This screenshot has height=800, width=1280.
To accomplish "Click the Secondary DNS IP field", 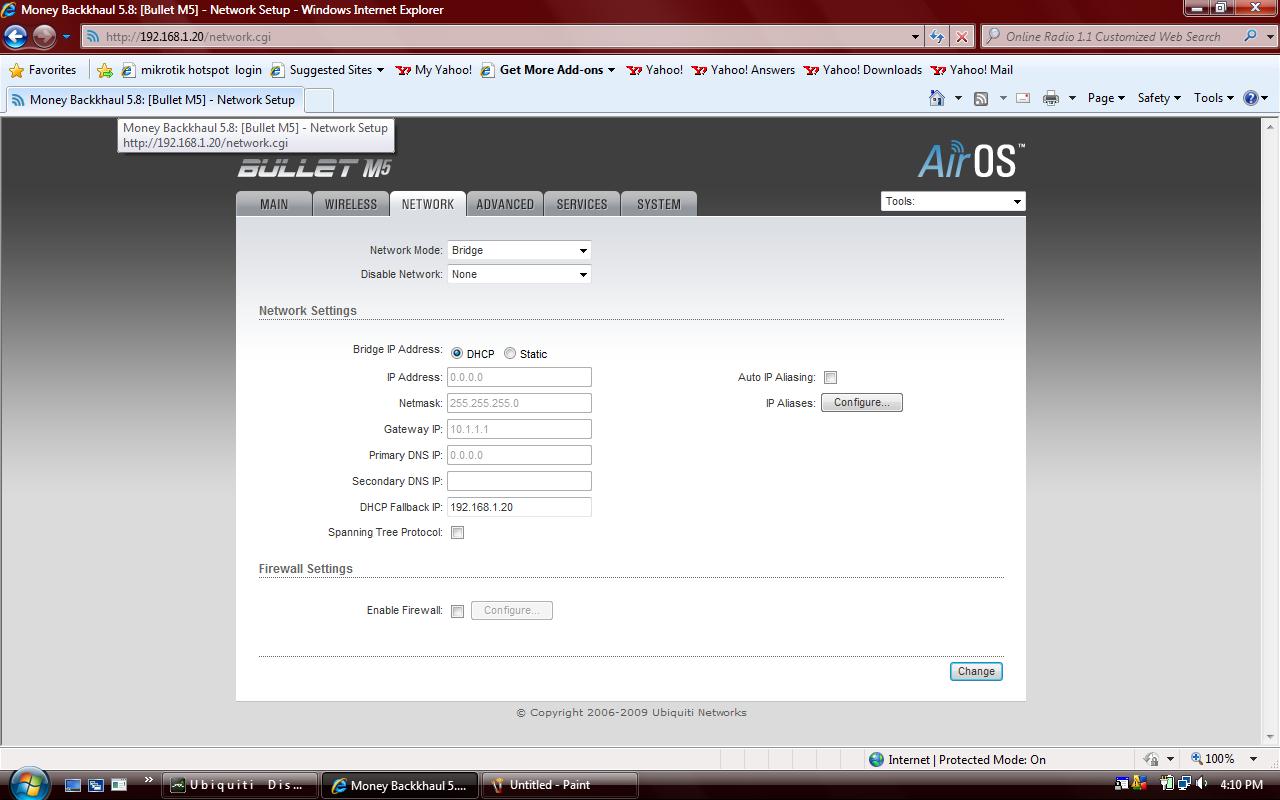I will pyautogui.click(x=519, y=481).
